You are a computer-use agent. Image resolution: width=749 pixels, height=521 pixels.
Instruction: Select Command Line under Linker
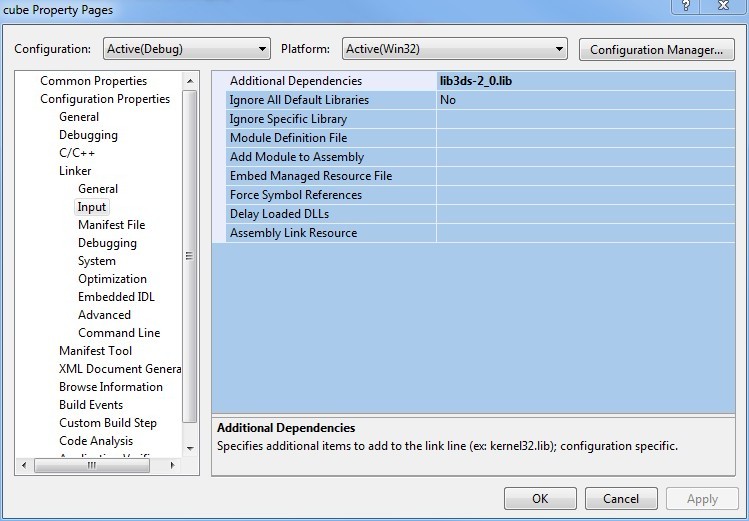pos(119,333)
